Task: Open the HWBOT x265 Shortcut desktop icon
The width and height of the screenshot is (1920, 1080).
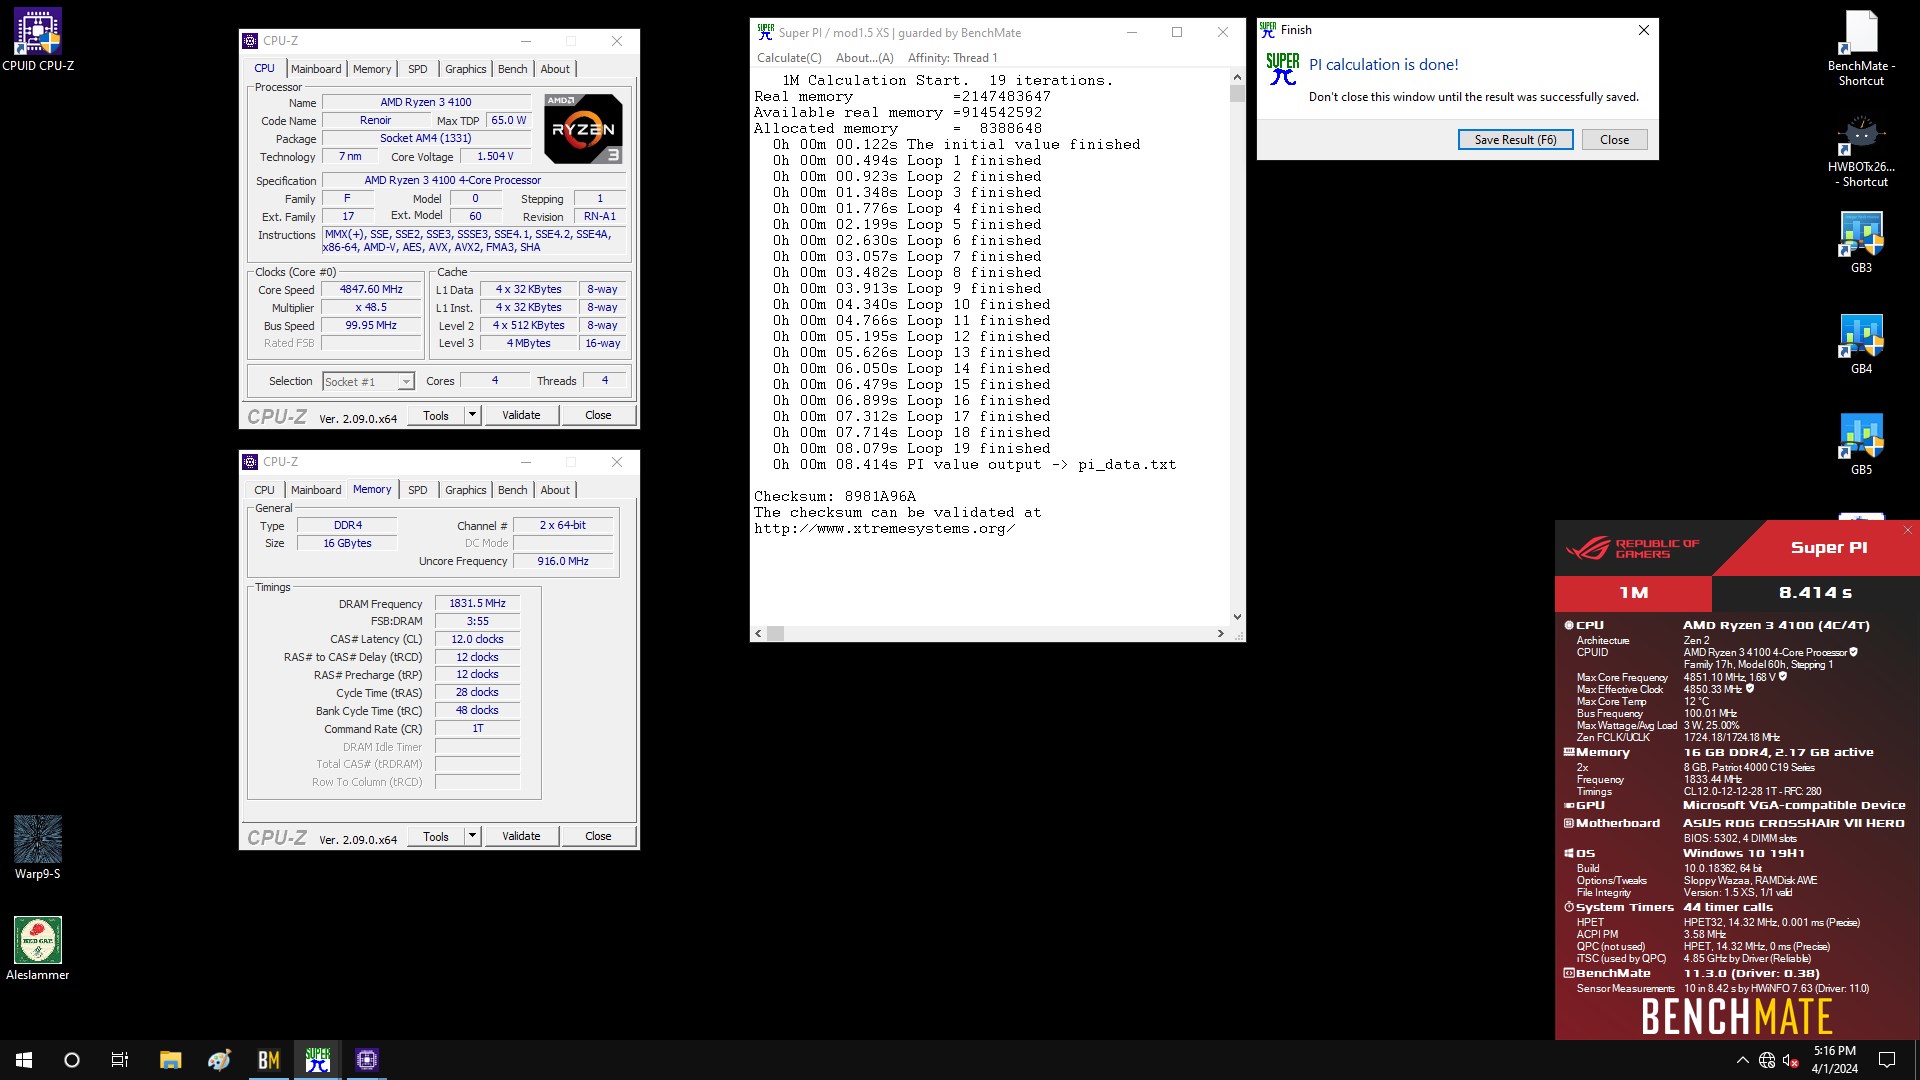Action: [1861, 151]
